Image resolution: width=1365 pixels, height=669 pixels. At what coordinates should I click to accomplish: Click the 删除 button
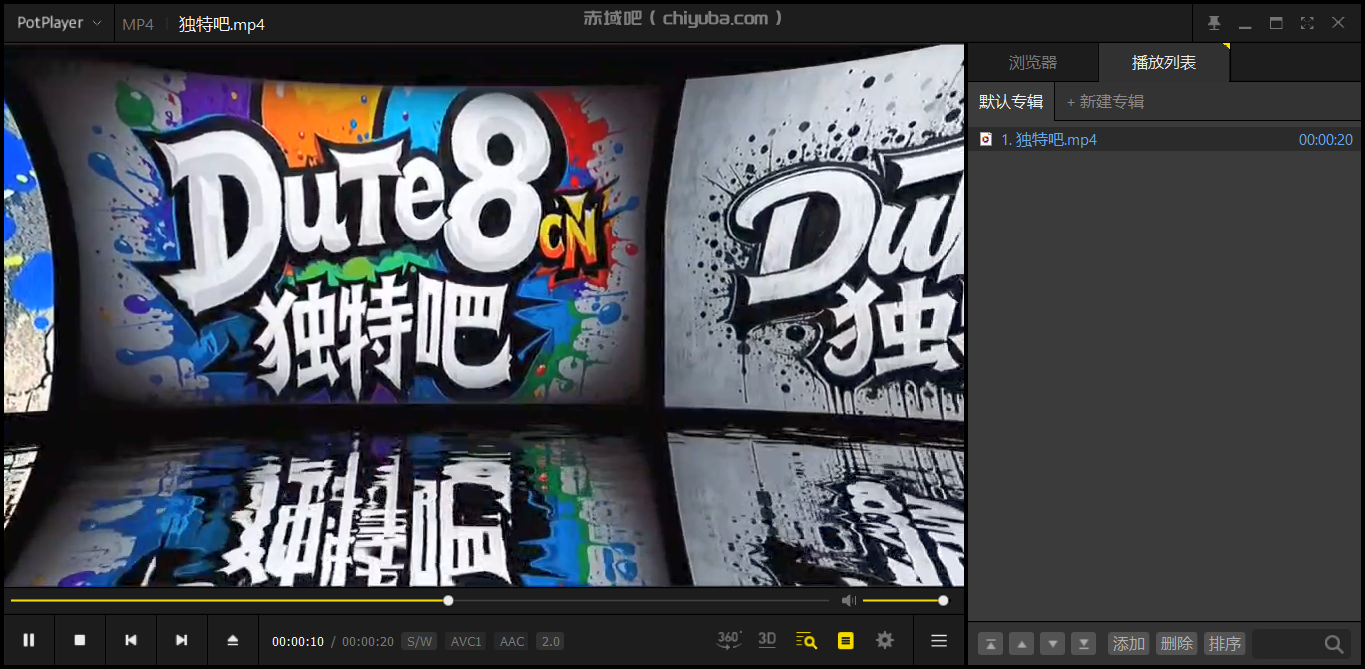click(1177, 644)
